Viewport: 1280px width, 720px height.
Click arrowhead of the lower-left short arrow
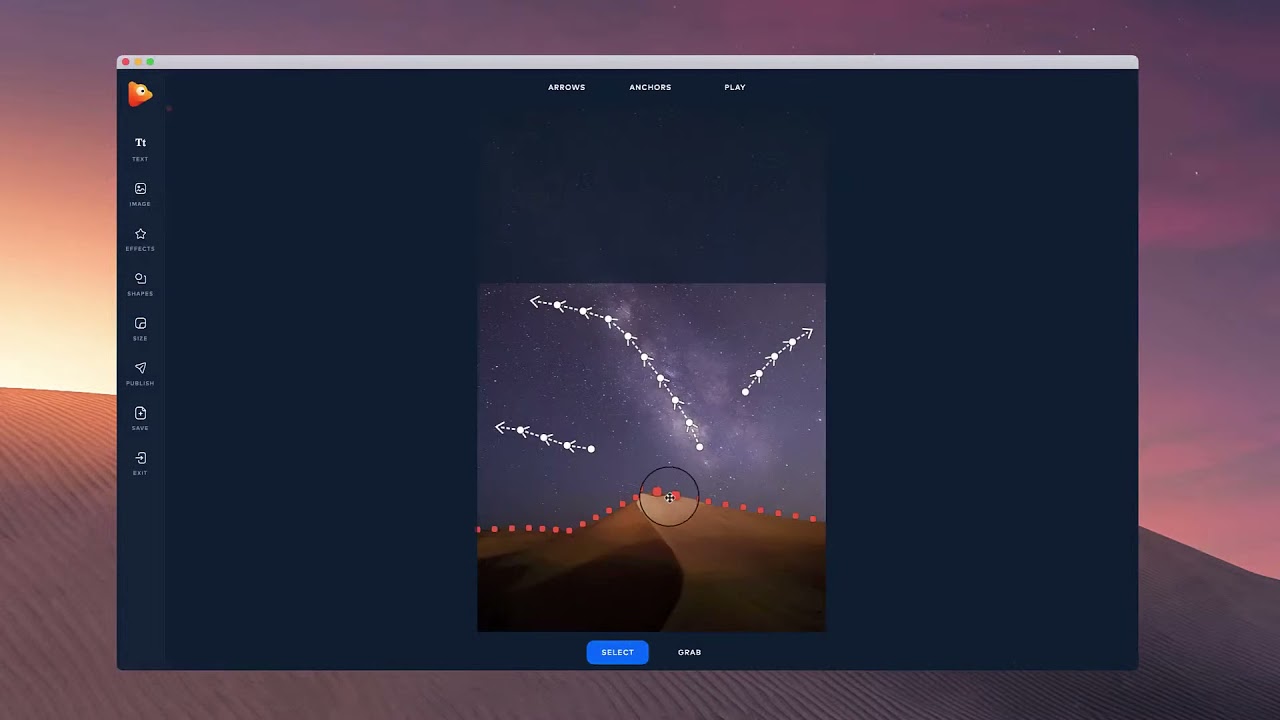(x=500, y=427)
